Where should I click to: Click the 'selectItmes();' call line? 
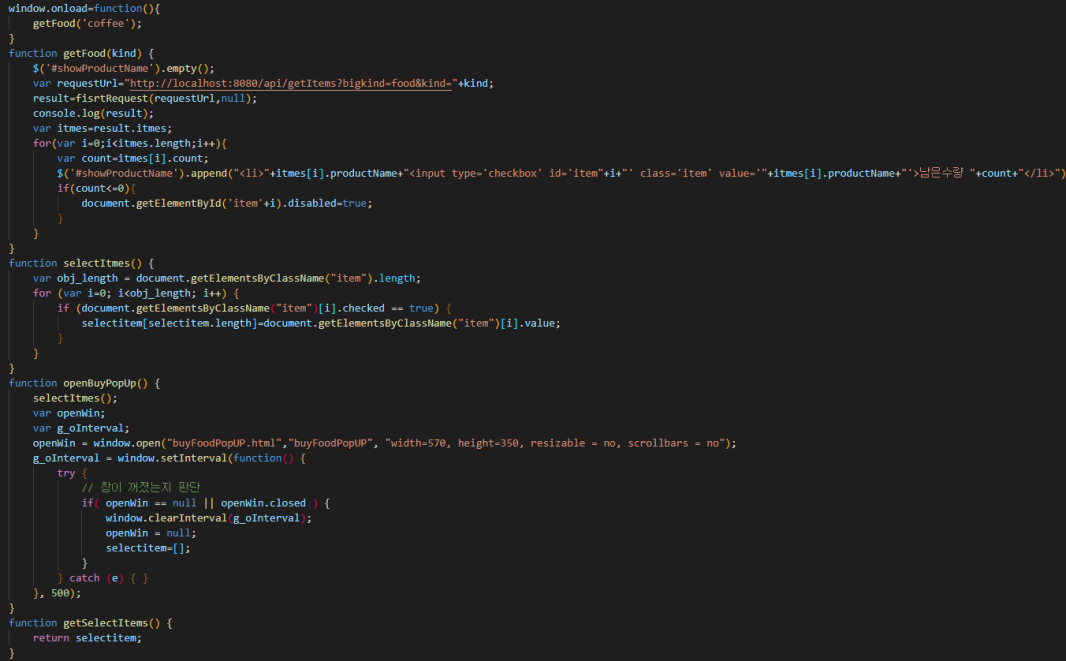(x=75, y=398)
